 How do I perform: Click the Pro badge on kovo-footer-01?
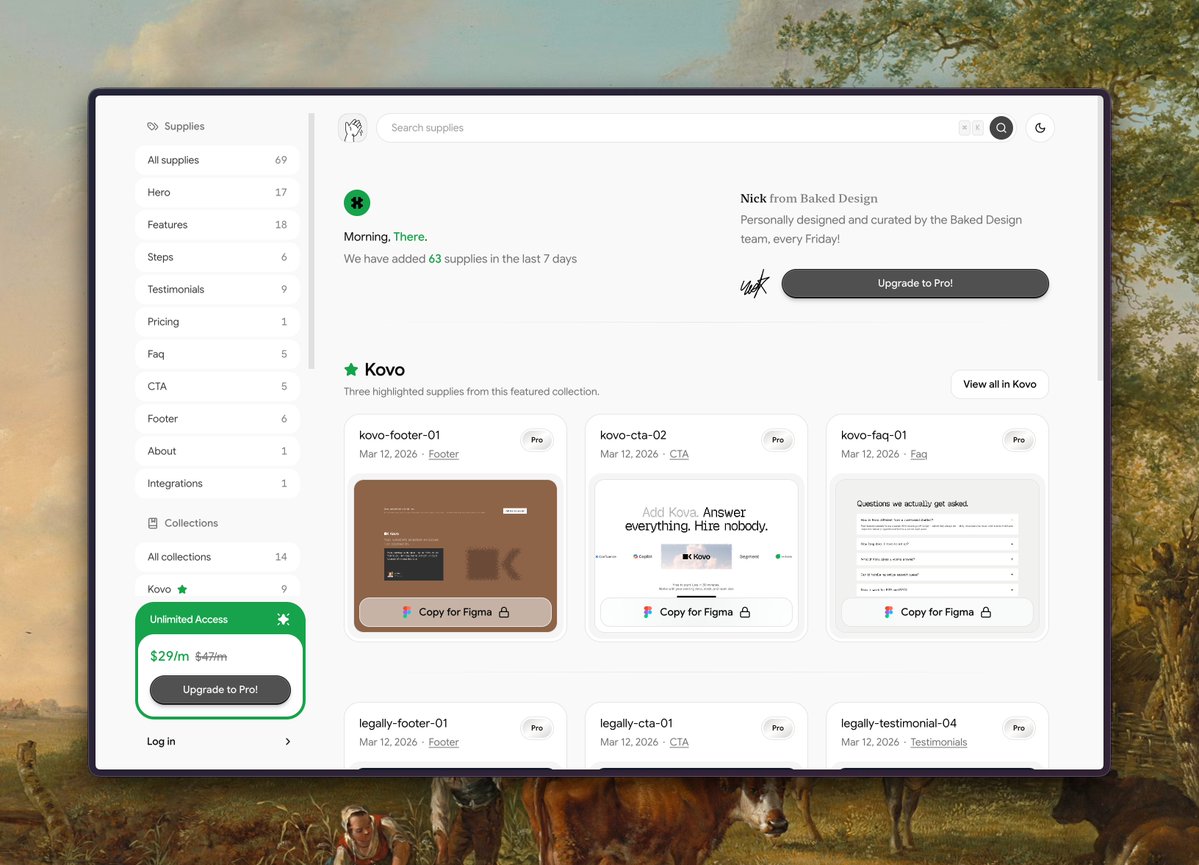[x=537, y=440]
